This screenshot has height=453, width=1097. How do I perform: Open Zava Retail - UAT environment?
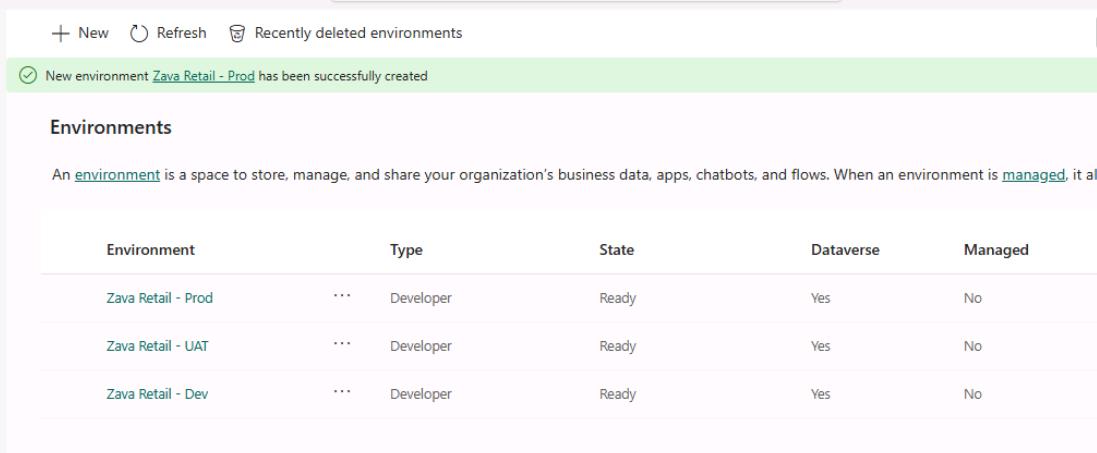[157, 346]
